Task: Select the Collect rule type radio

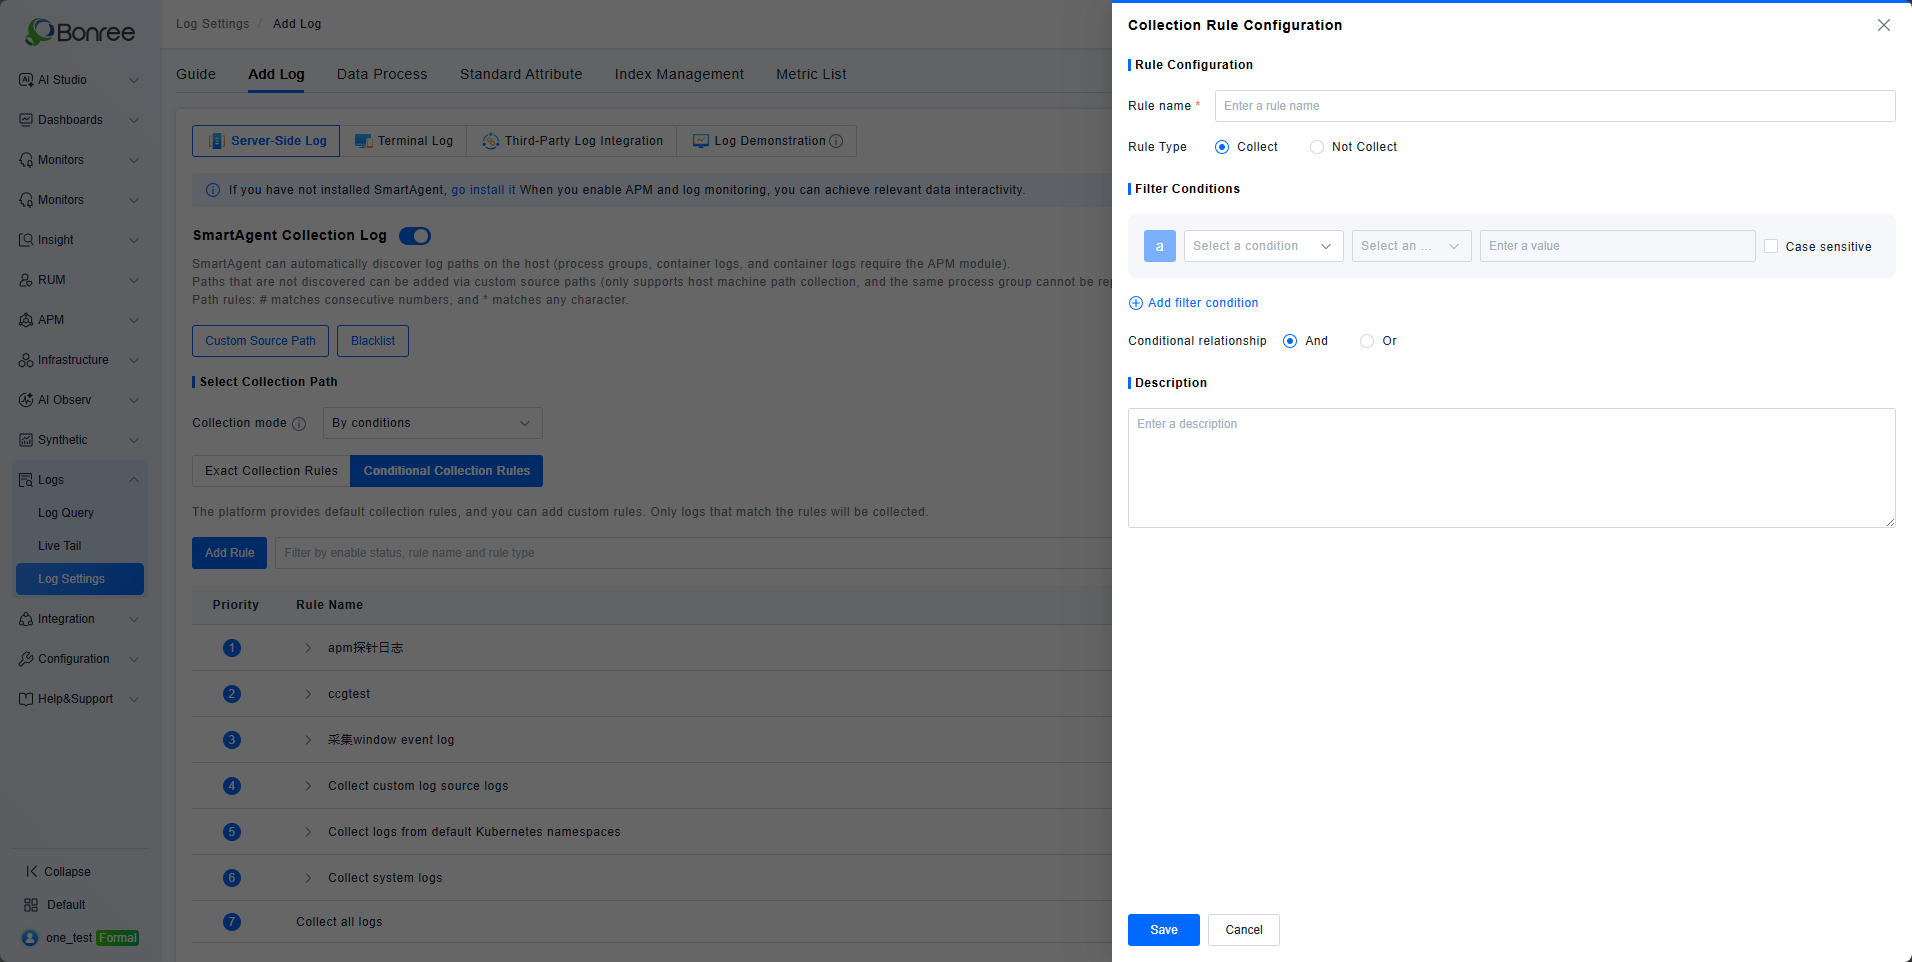Action: click(1222, 147)
